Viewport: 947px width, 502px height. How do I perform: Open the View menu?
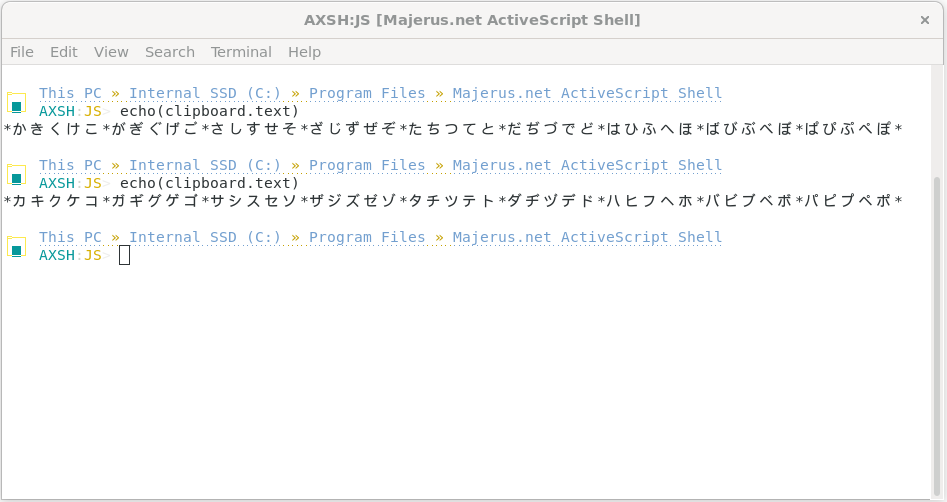click(111, 52)
